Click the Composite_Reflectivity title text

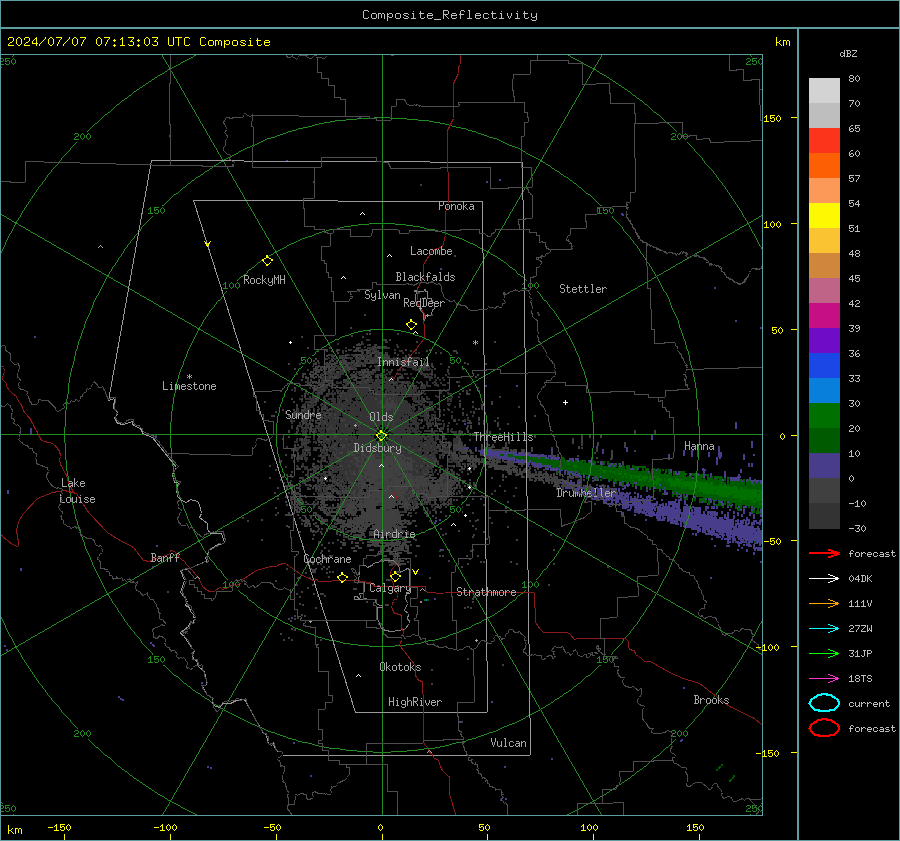click(x=450, y=15)
